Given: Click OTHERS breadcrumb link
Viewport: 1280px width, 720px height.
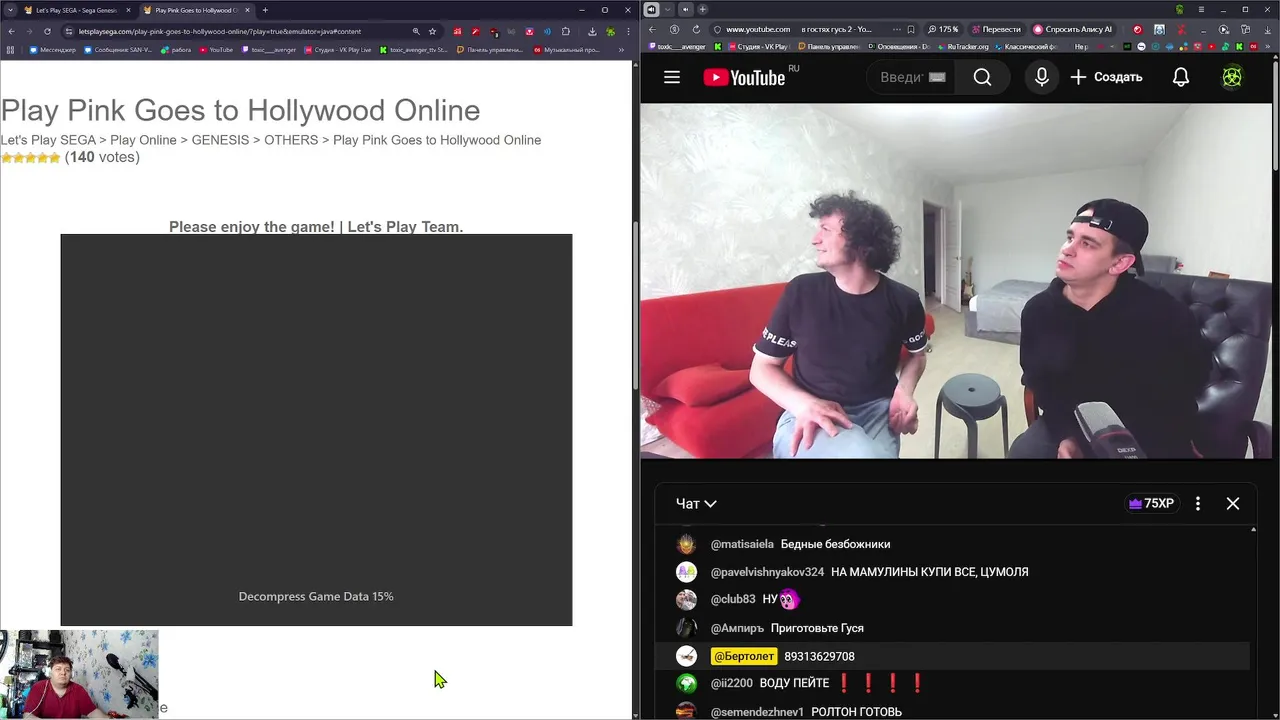Looking at the screenshot, I should [291, 140].
